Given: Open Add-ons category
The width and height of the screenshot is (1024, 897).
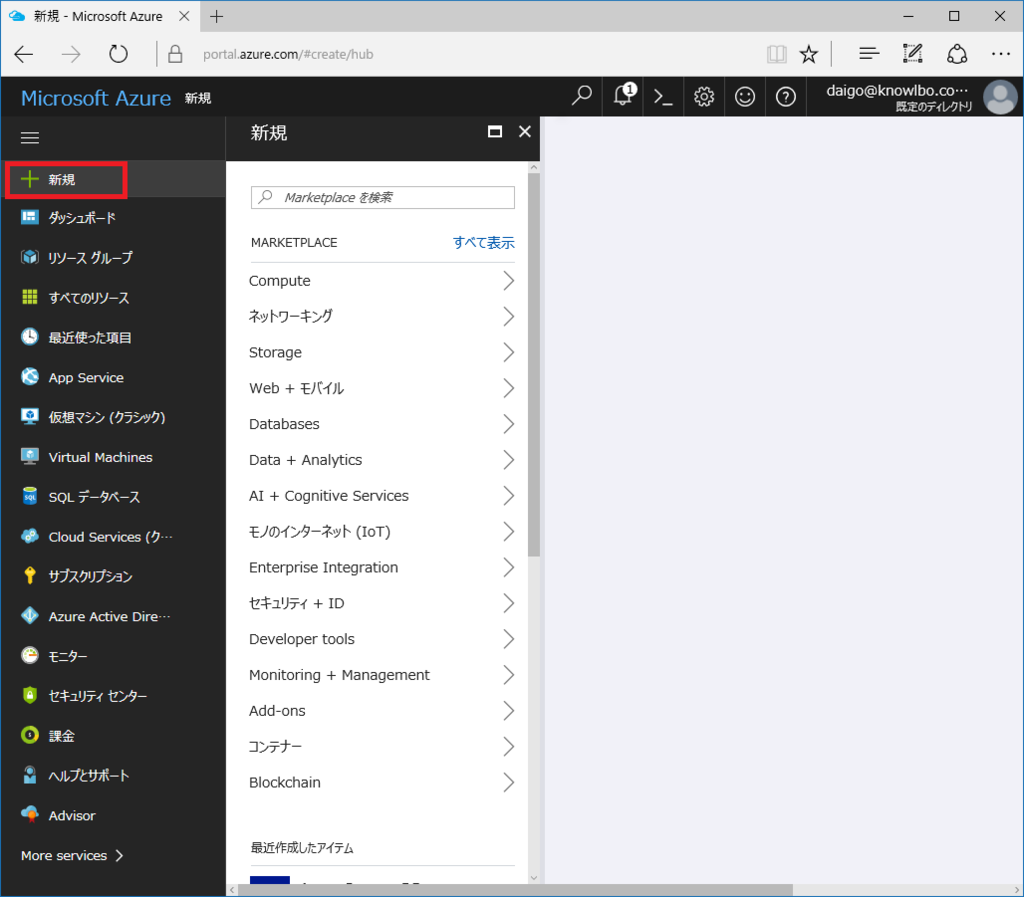Looking at the screenshot, I should point(381,711).
